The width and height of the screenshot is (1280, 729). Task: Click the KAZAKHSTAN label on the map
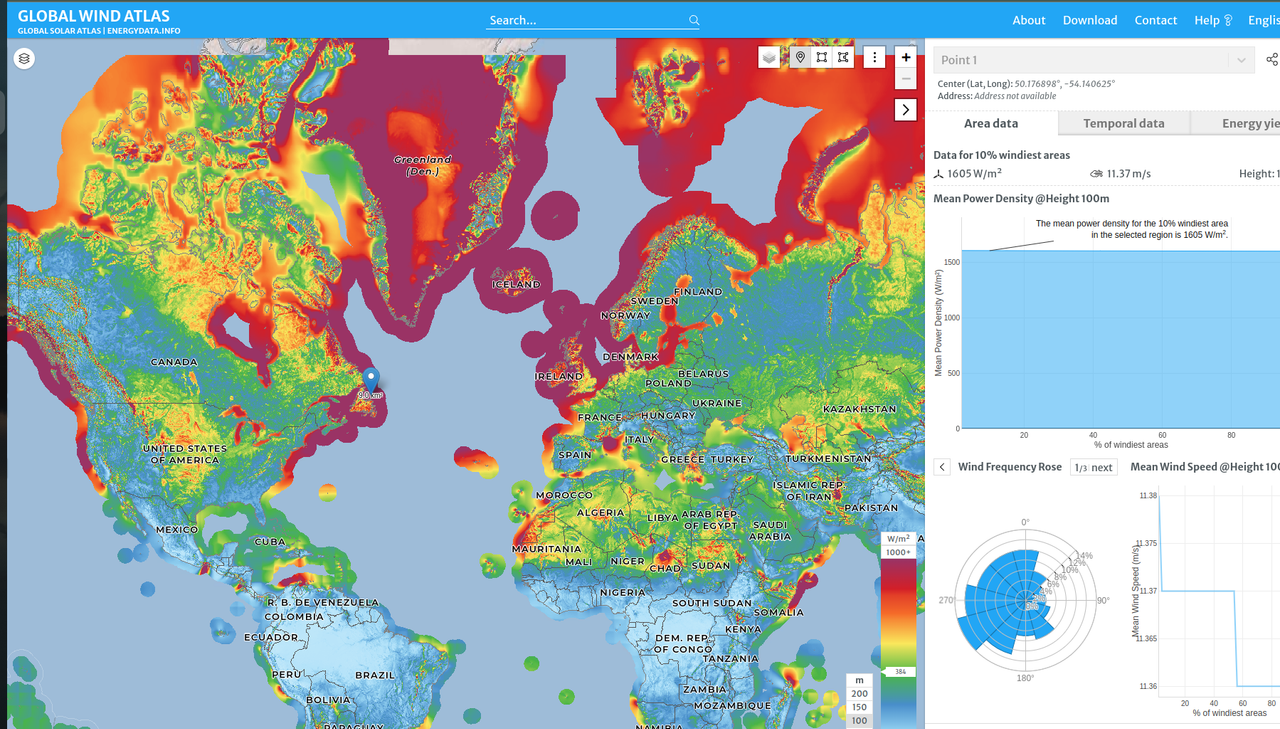[859, 409]
